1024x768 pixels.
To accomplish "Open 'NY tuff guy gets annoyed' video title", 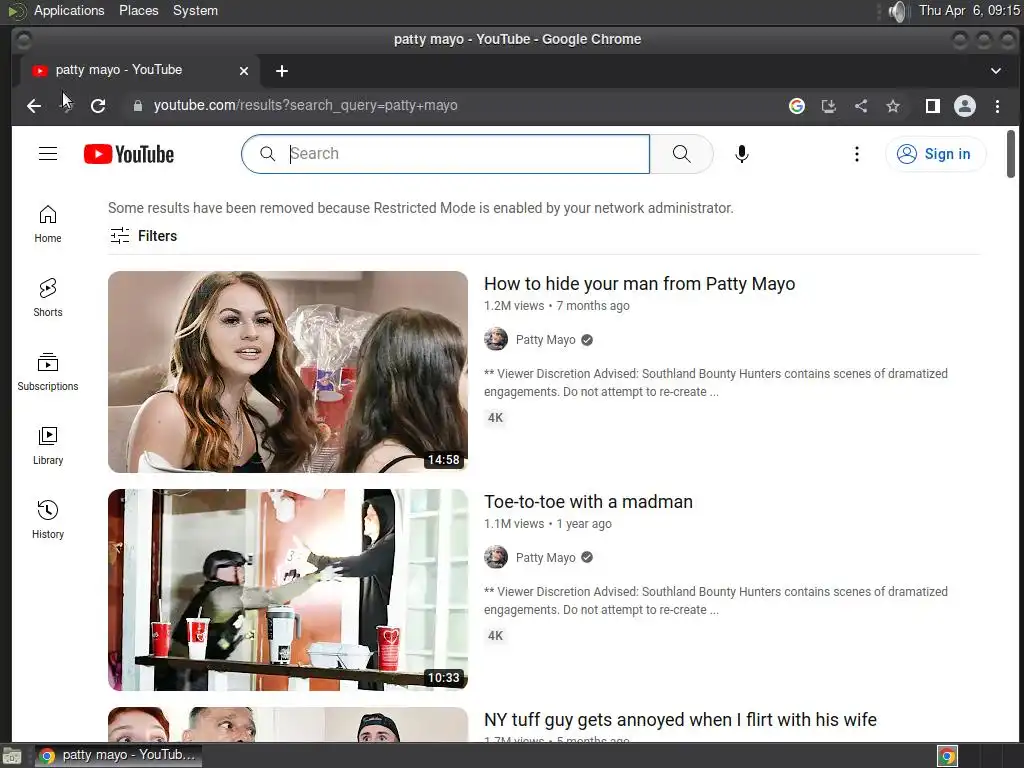I will point(680,720).
